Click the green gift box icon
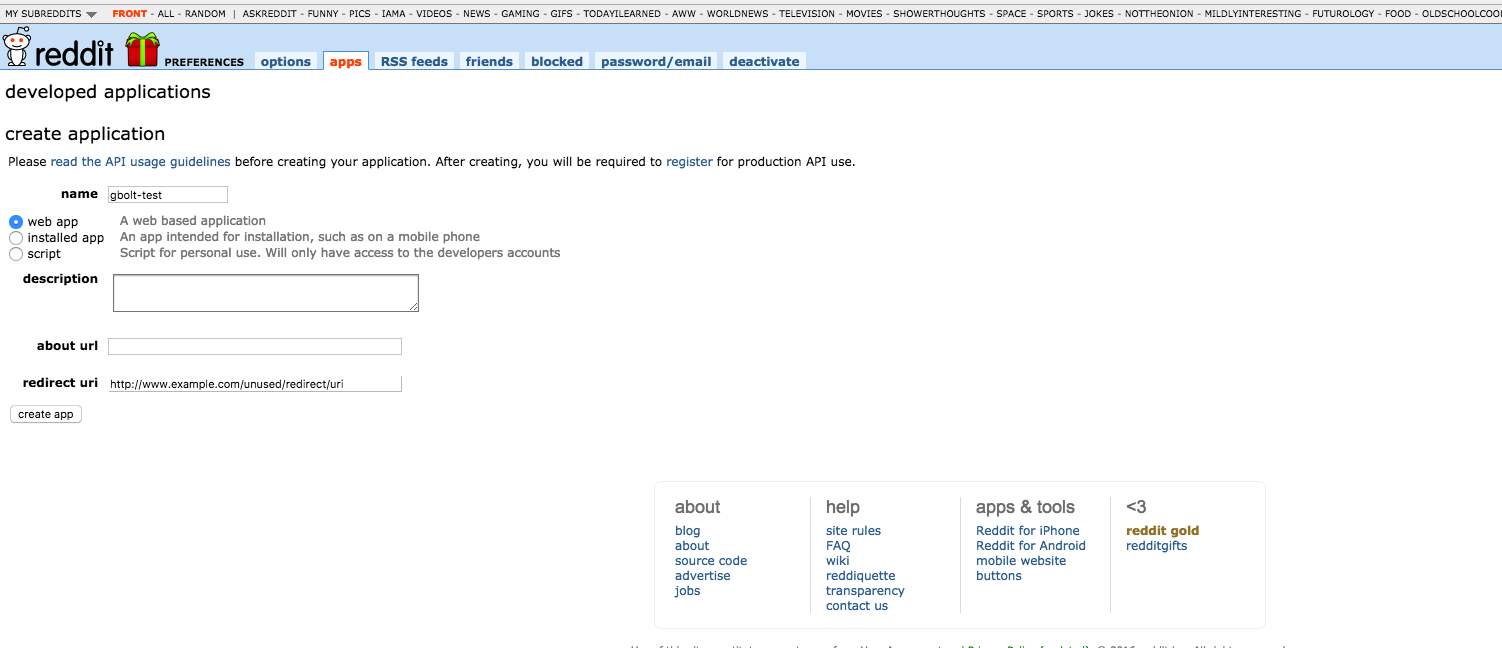This screenshot has height=648, width=1502. [x=142, y=49]
